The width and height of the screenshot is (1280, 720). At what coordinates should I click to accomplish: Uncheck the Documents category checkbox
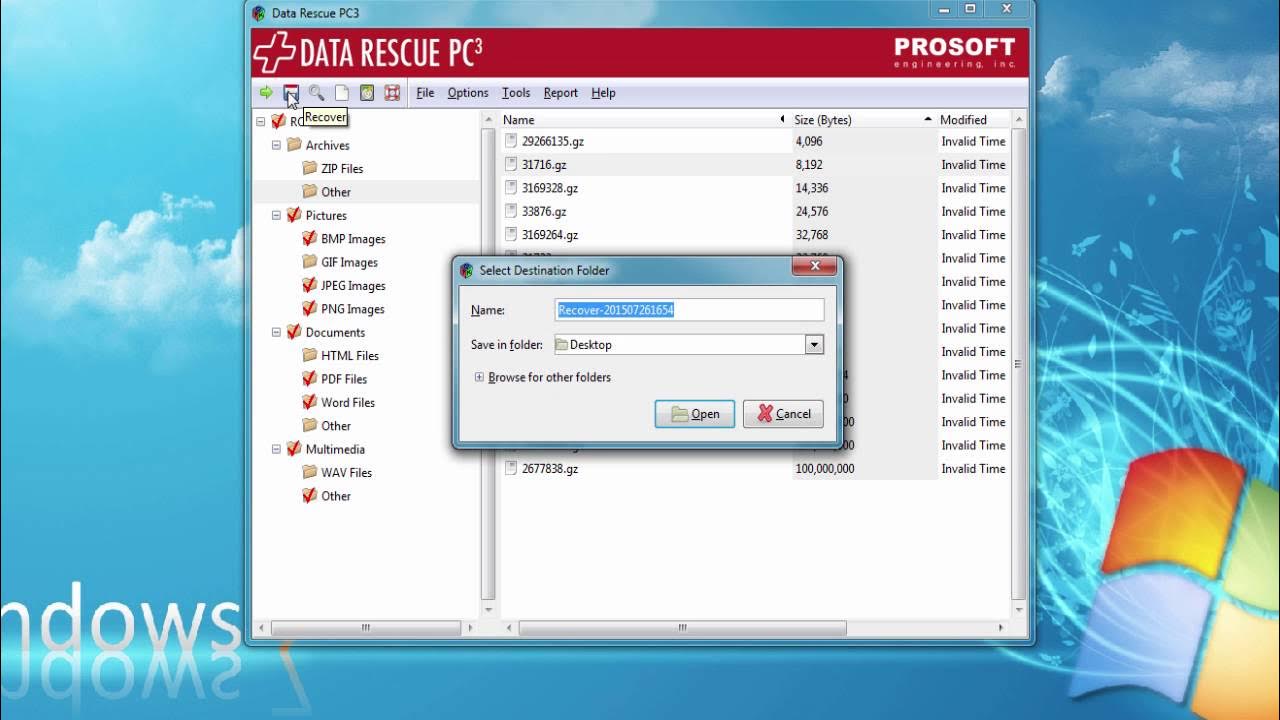point(294,332)
